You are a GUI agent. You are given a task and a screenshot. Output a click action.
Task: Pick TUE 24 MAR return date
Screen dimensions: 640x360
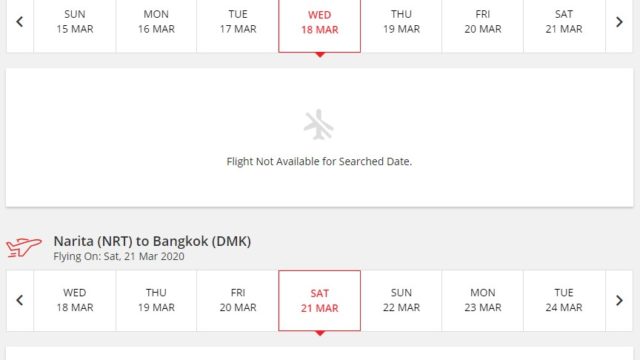point(564,300)
